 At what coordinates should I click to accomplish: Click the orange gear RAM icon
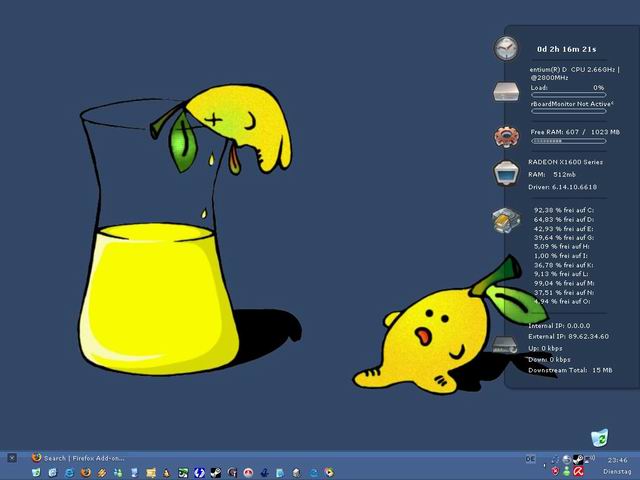click(506, 136)
